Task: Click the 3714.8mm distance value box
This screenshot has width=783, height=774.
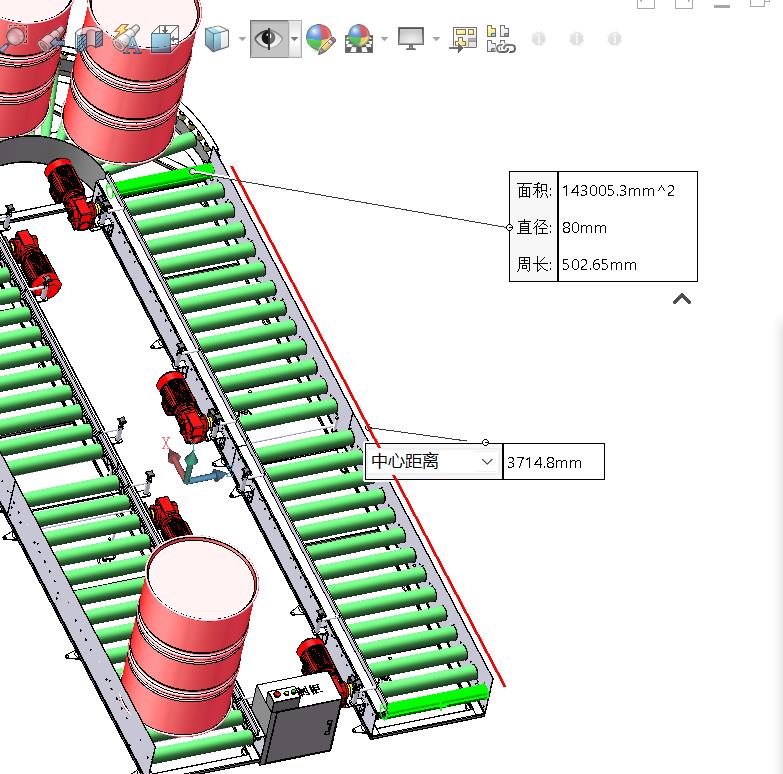Action: click(x=554, y=462)
